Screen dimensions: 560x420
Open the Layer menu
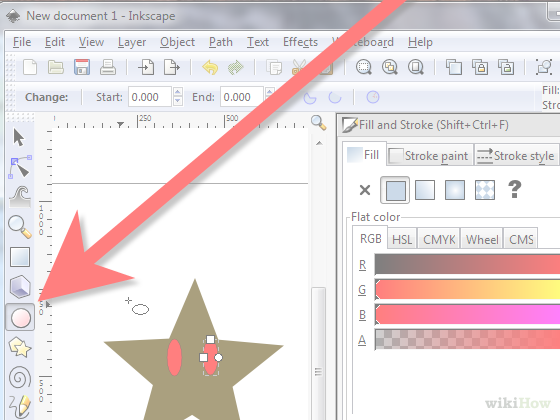132,42
